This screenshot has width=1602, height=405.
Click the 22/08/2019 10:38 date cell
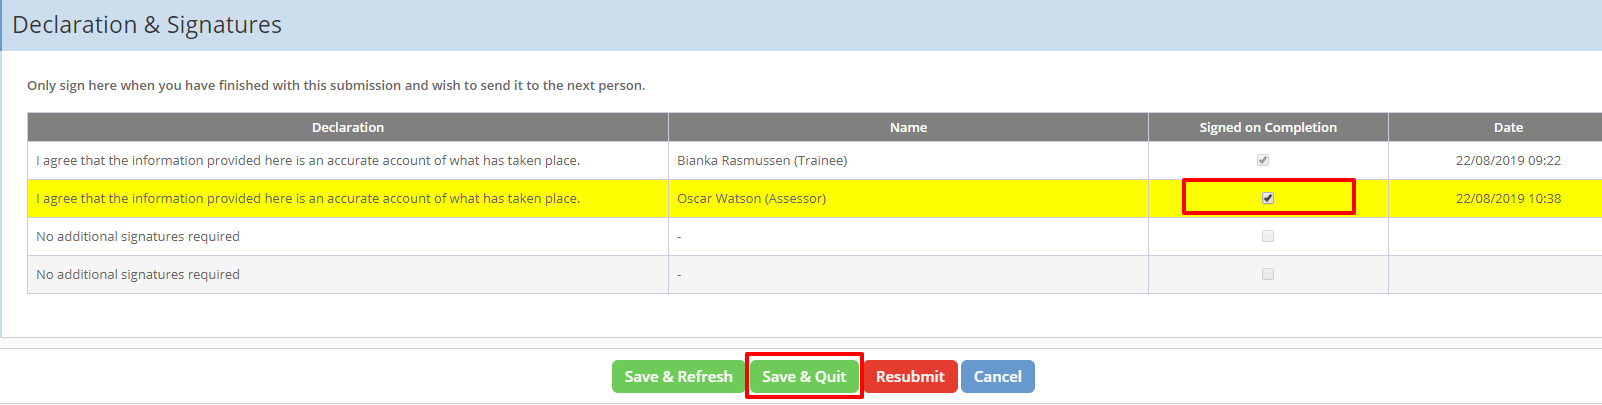click(x=1508, y=199)
